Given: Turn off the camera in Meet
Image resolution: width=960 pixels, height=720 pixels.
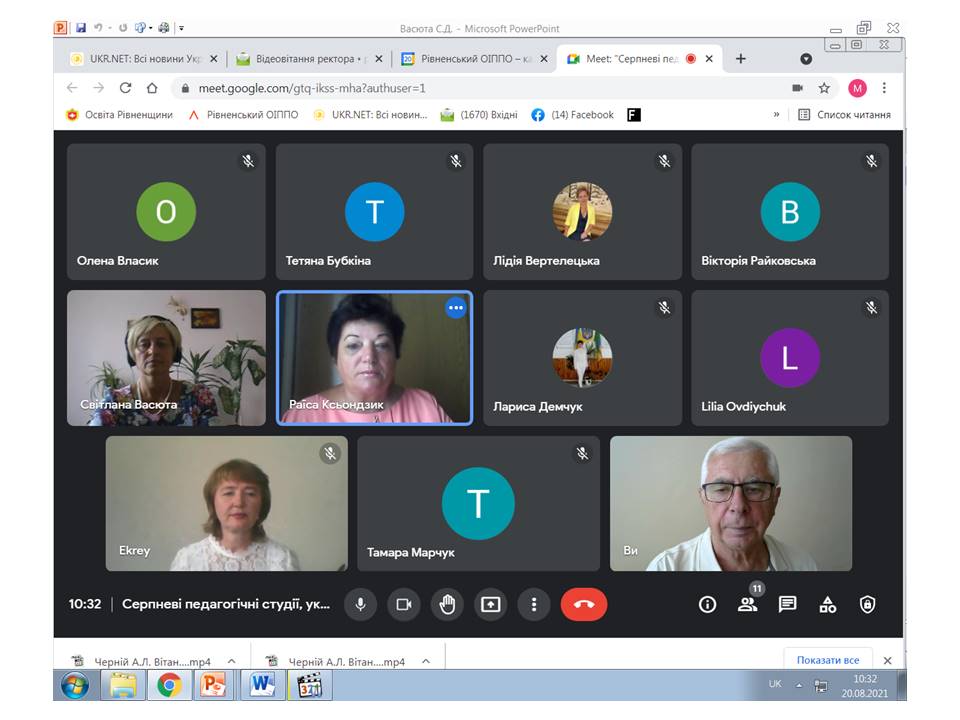Looking at the screenshot, I should point(404,604).
